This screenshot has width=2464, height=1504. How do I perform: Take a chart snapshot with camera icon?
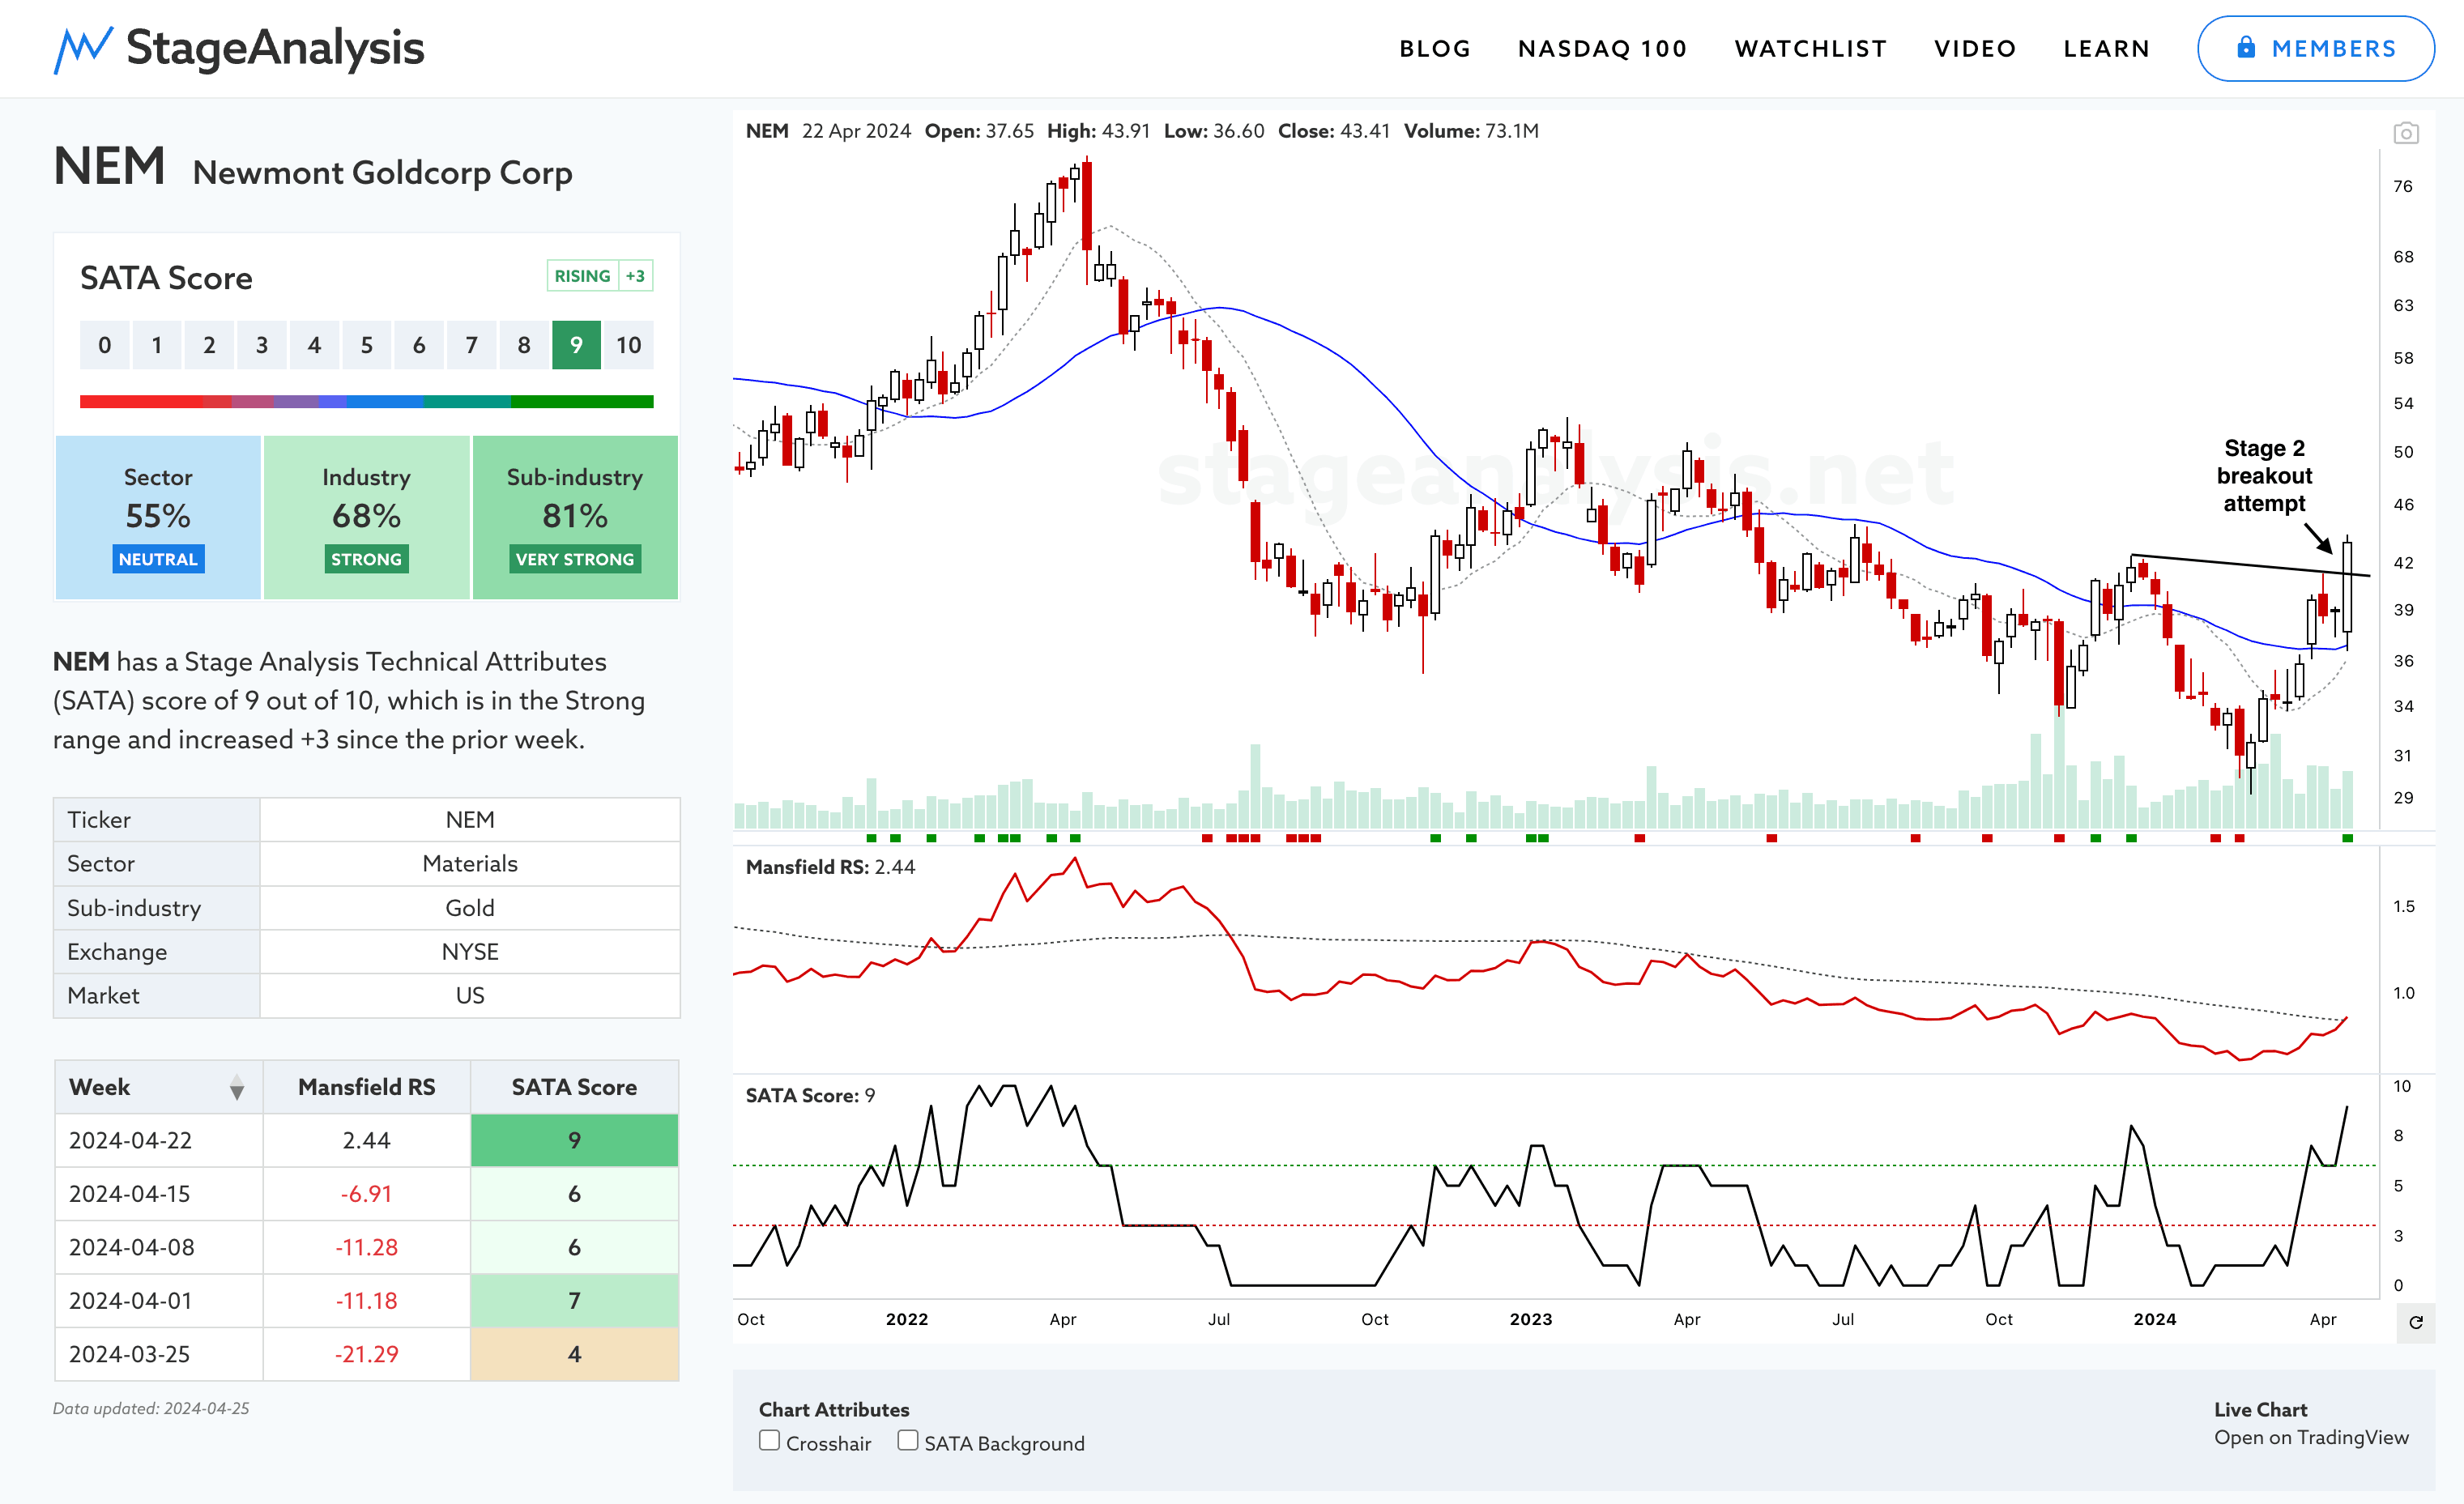2405,133
